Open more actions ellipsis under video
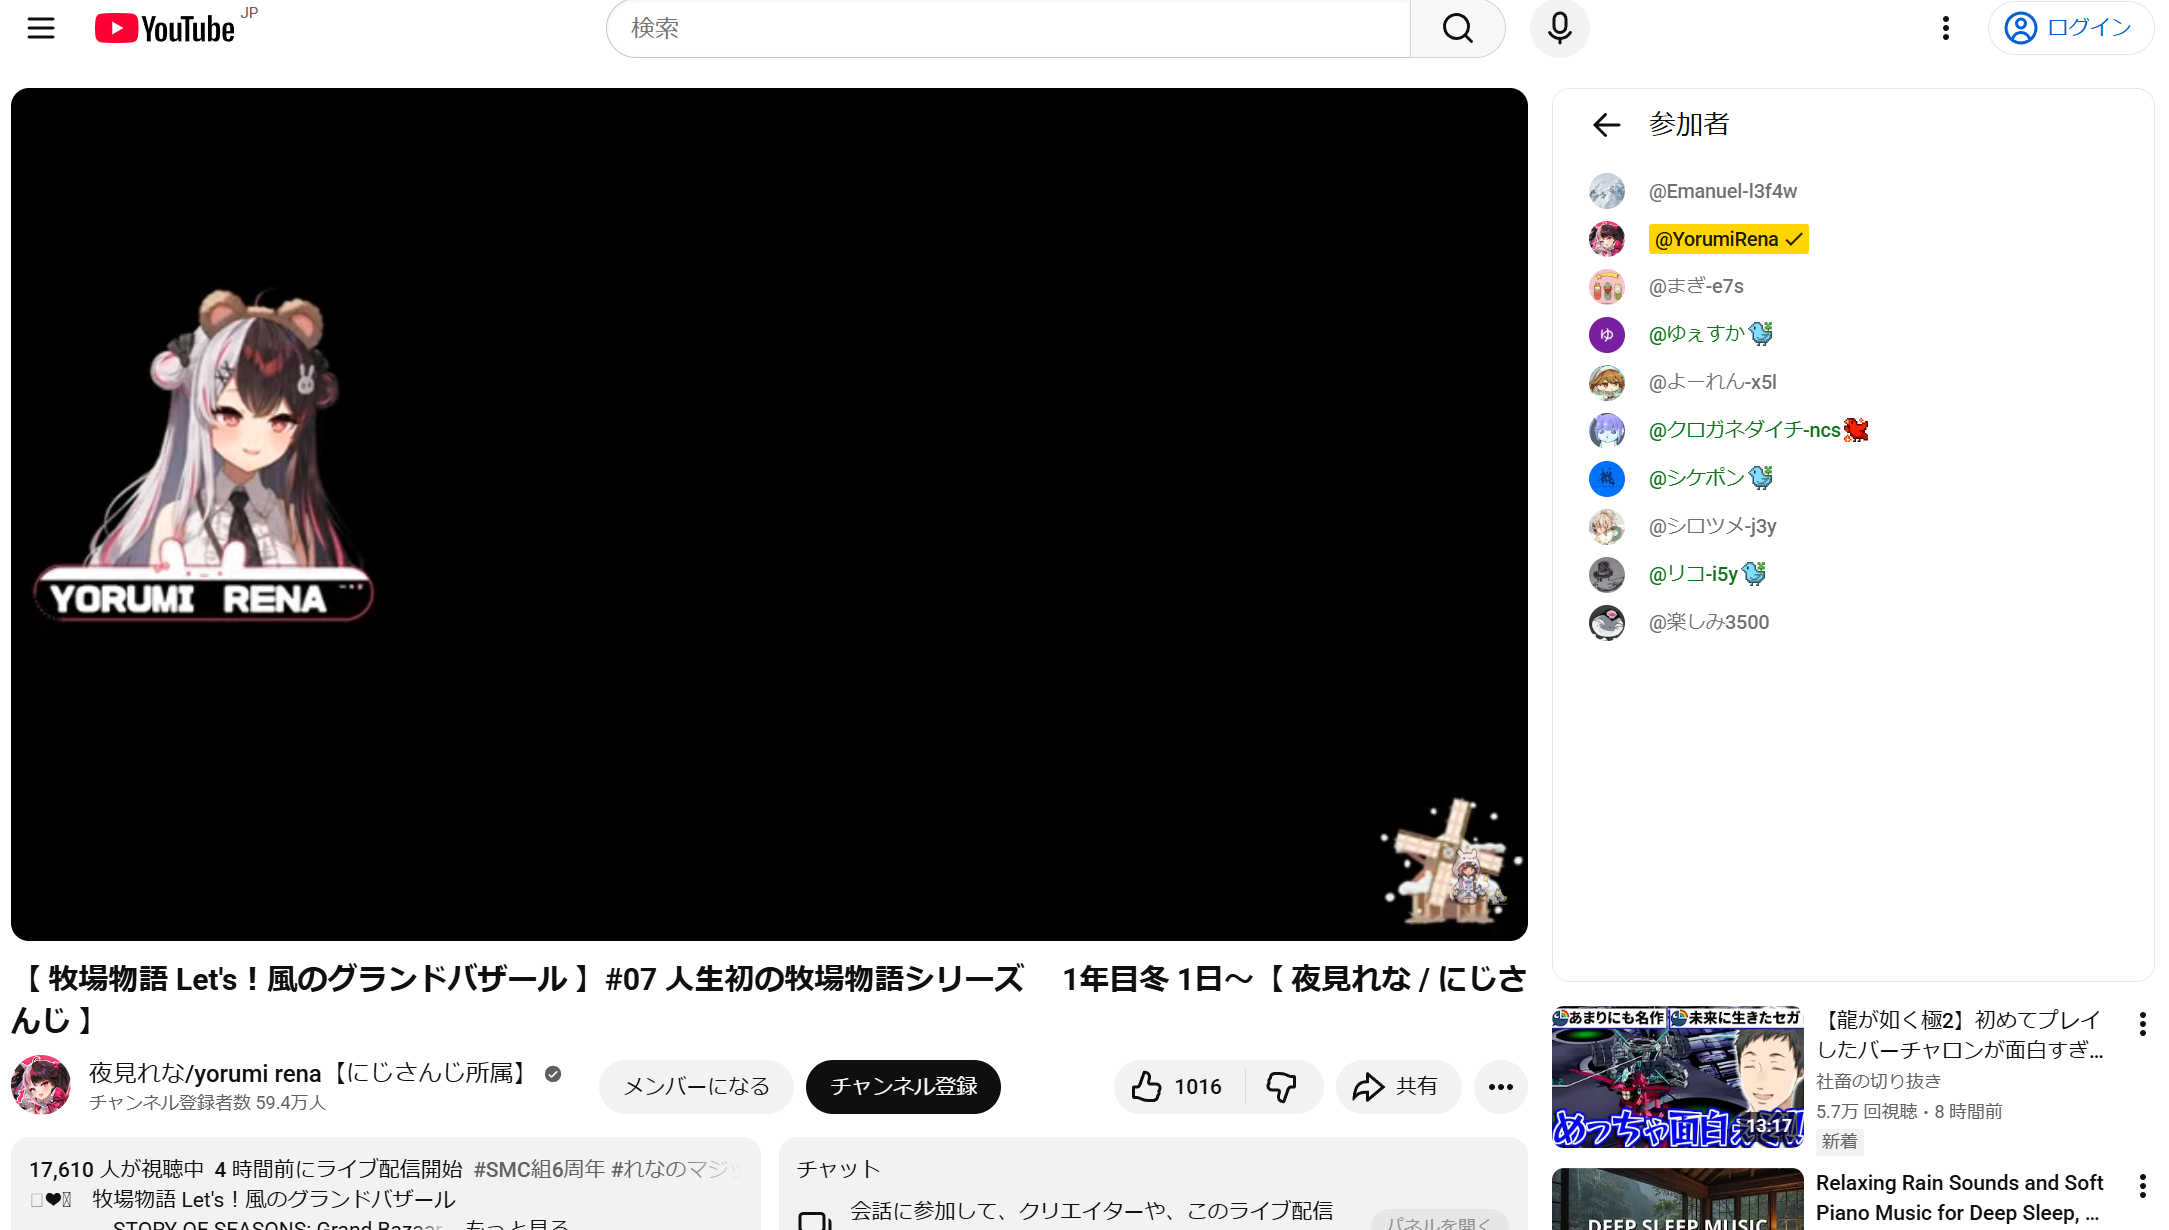The height and width of the screenshot is (1230, 2169). click(1500, 1087)
